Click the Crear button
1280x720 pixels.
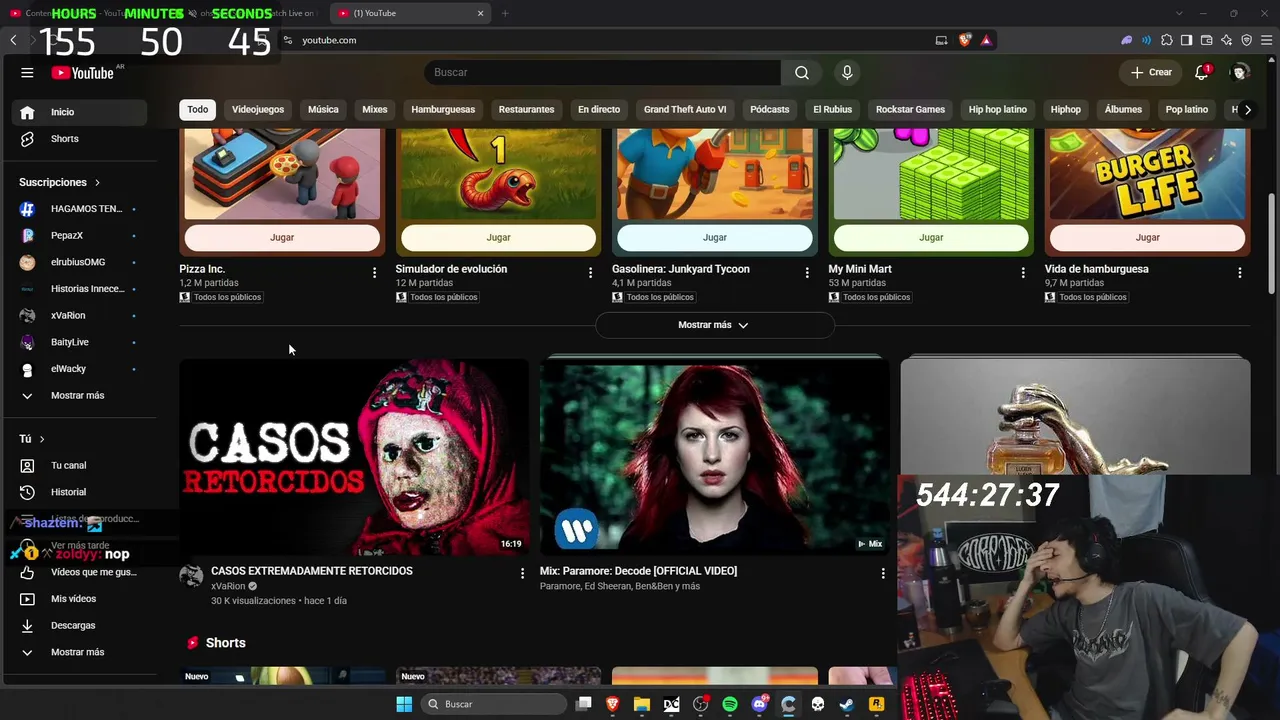pyautogui.click(x=1151, y=72)
